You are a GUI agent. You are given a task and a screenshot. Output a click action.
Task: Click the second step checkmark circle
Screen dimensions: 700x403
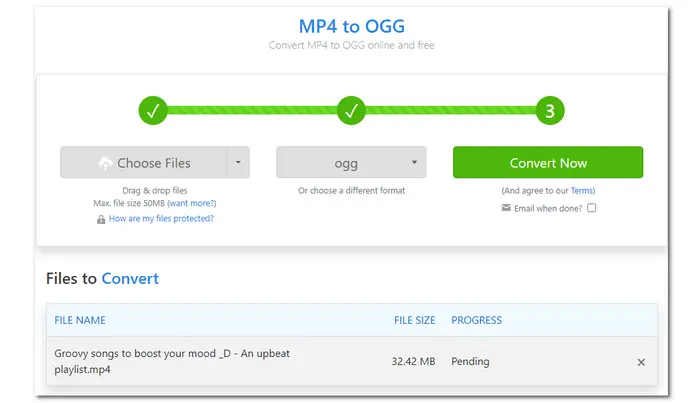click(x=351, y=110)
